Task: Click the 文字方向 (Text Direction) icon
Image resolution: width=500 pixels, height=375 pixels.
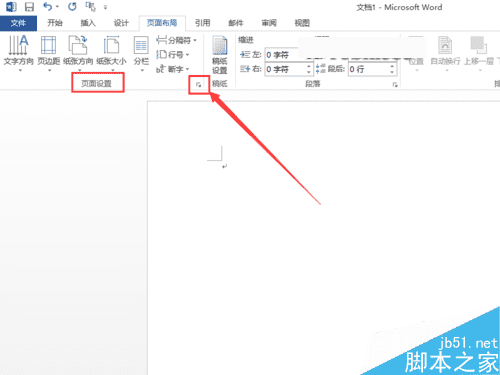Action: point(19,45)
